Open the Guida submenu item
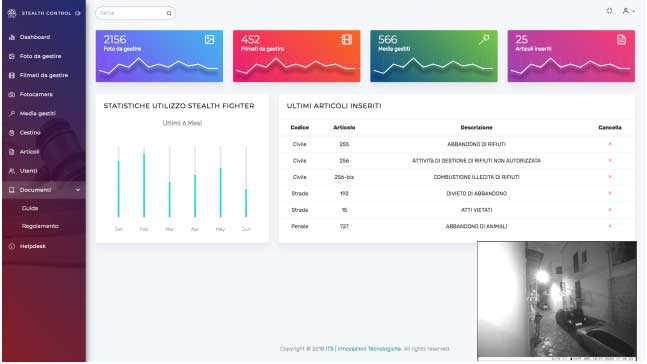647x364 pixels. pos(30,208)
